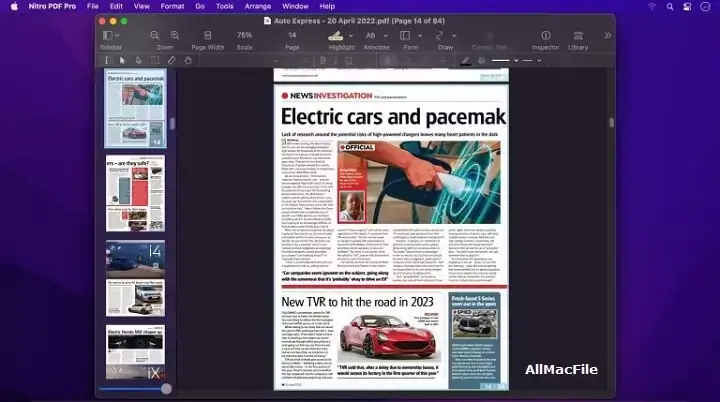Click the 'Electric cars and pacemak' headline
The image size is (720, 402).
(393, 117)
